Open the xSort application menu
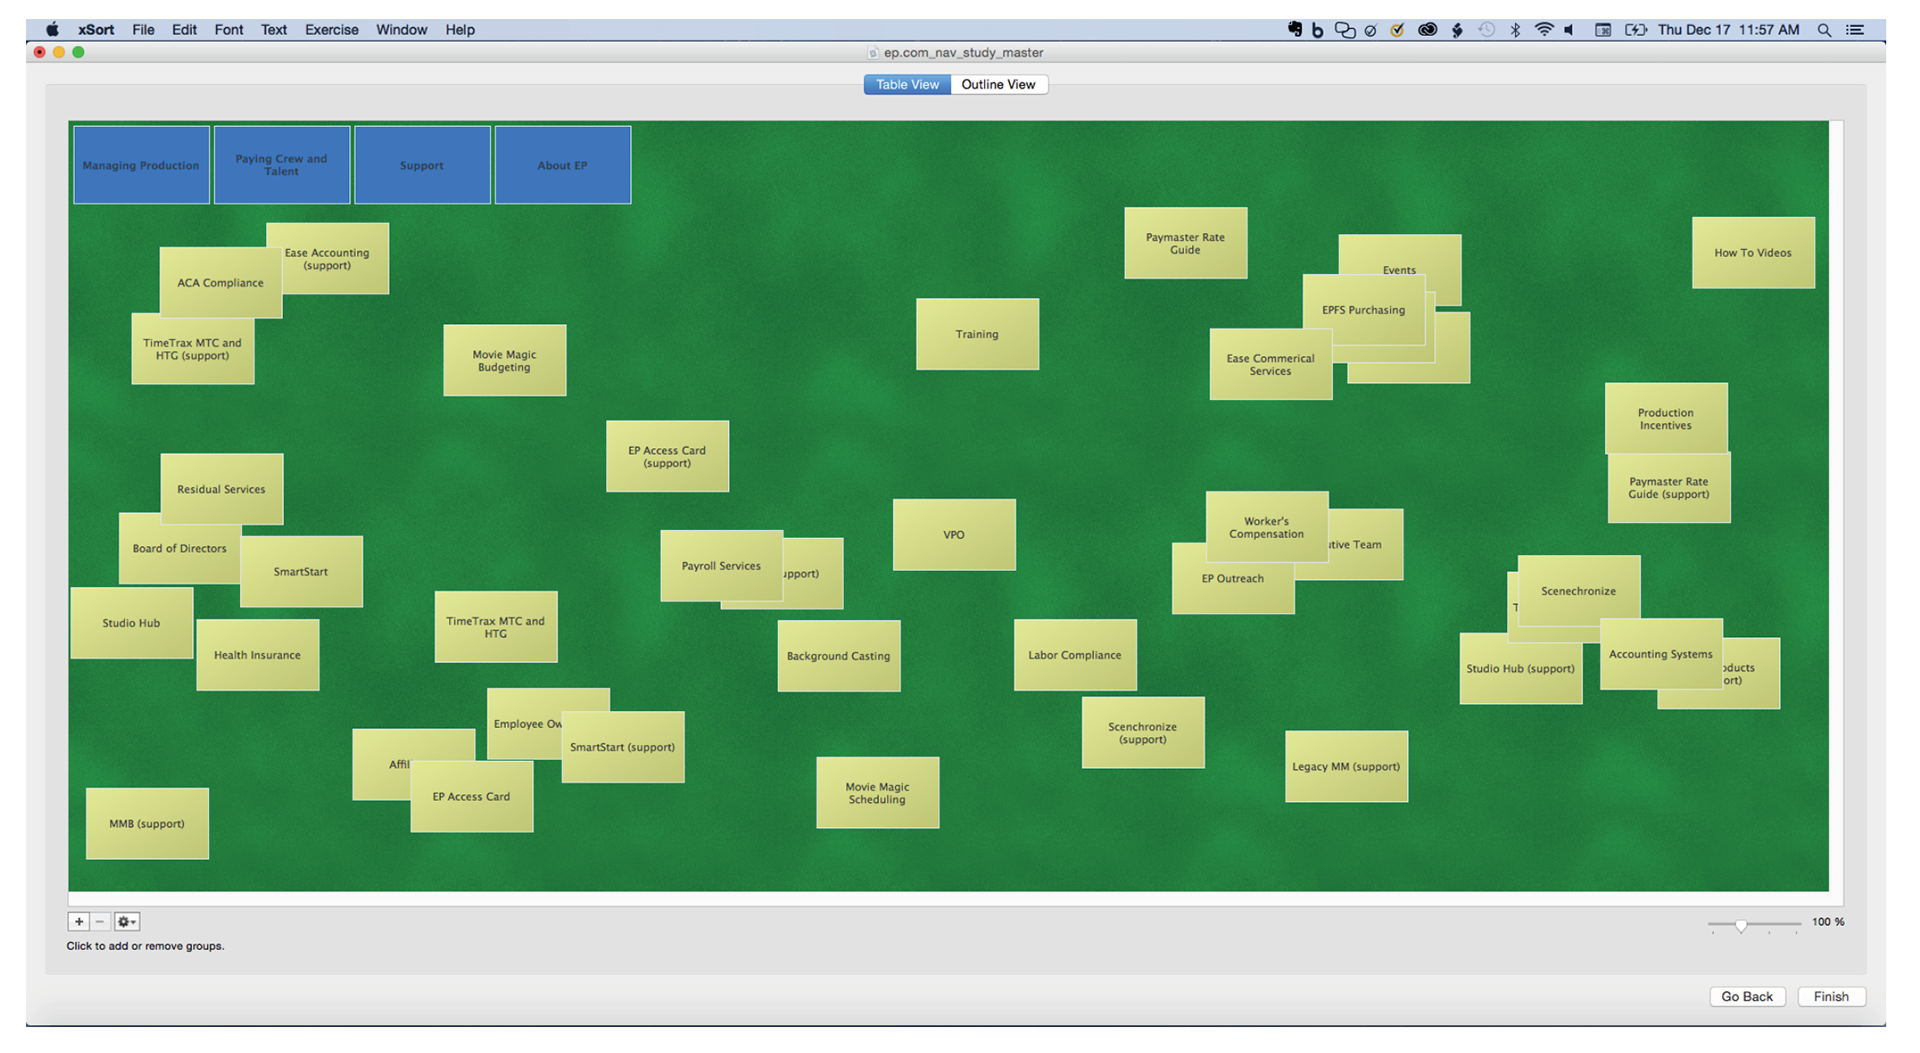 coord(96,30)
